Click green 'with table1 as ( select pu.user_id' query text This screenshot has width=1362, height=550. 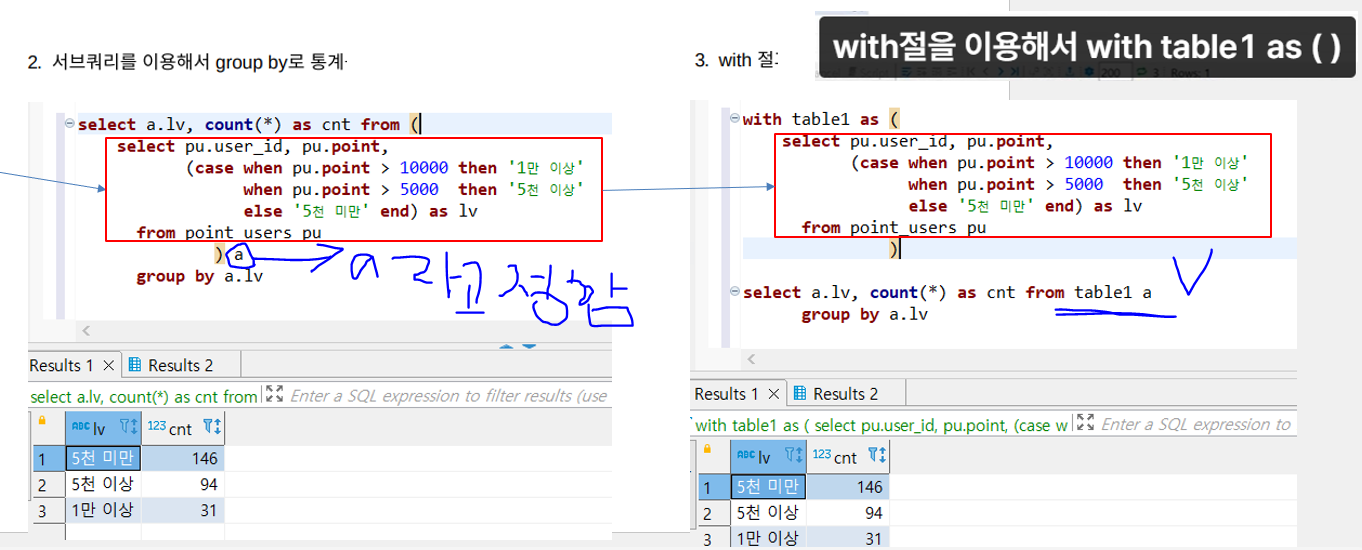[881, 425]
